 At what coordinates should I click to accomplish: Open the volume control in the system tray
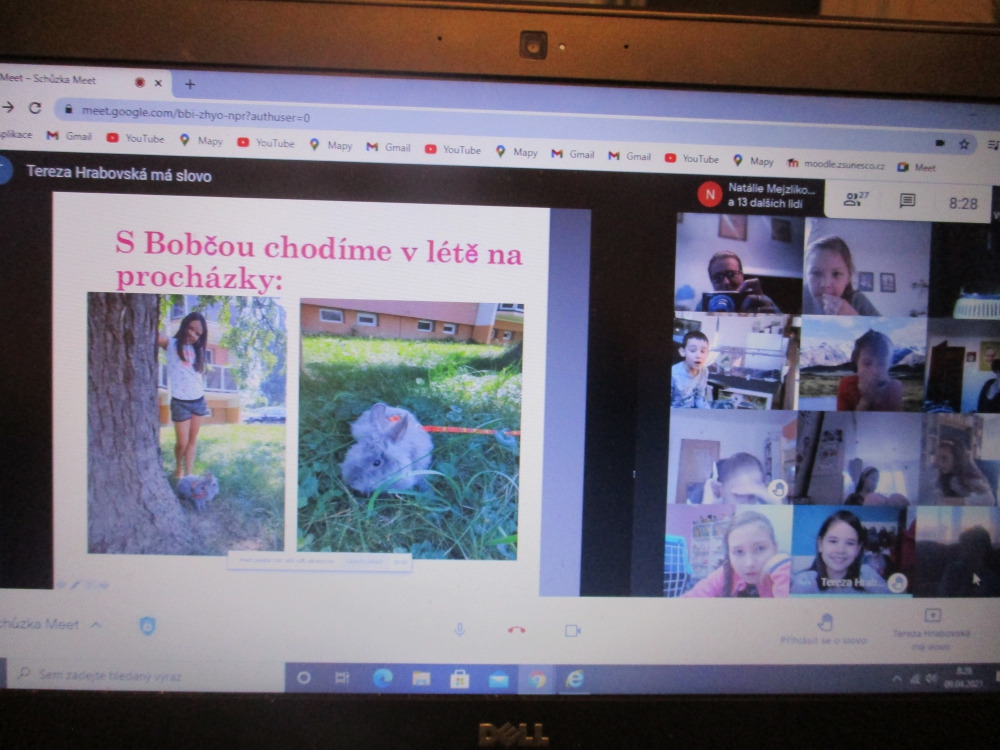pos(932,679)
